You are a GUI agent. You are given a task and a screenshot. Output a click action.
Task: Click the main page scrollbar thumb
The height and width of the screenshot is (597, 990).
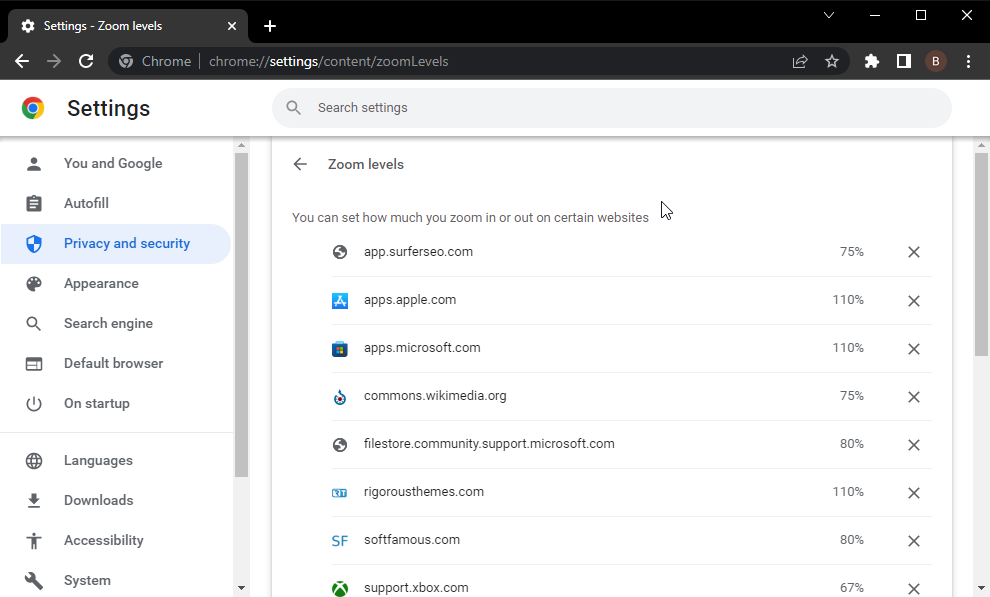coord(981,255)
